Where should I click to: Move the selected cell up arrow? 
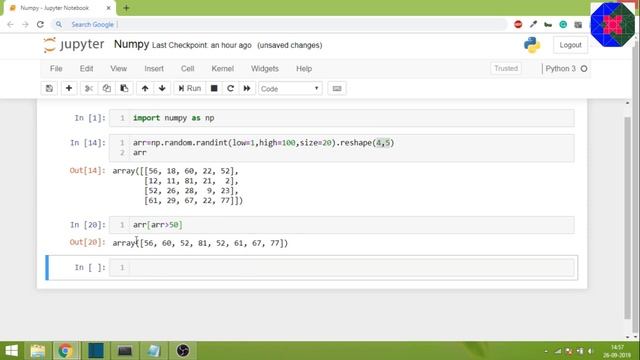click(145, 89)
